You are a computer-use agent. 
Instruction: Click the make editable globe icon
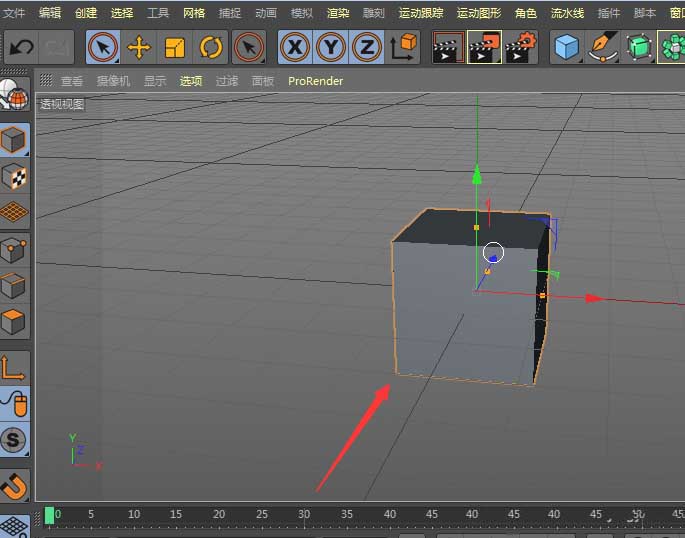pos(14,94)
